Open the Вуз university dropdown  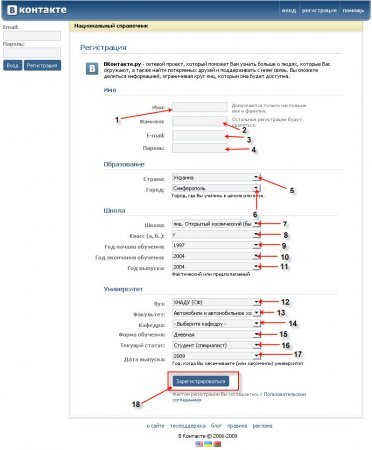(x=216, y=302)
